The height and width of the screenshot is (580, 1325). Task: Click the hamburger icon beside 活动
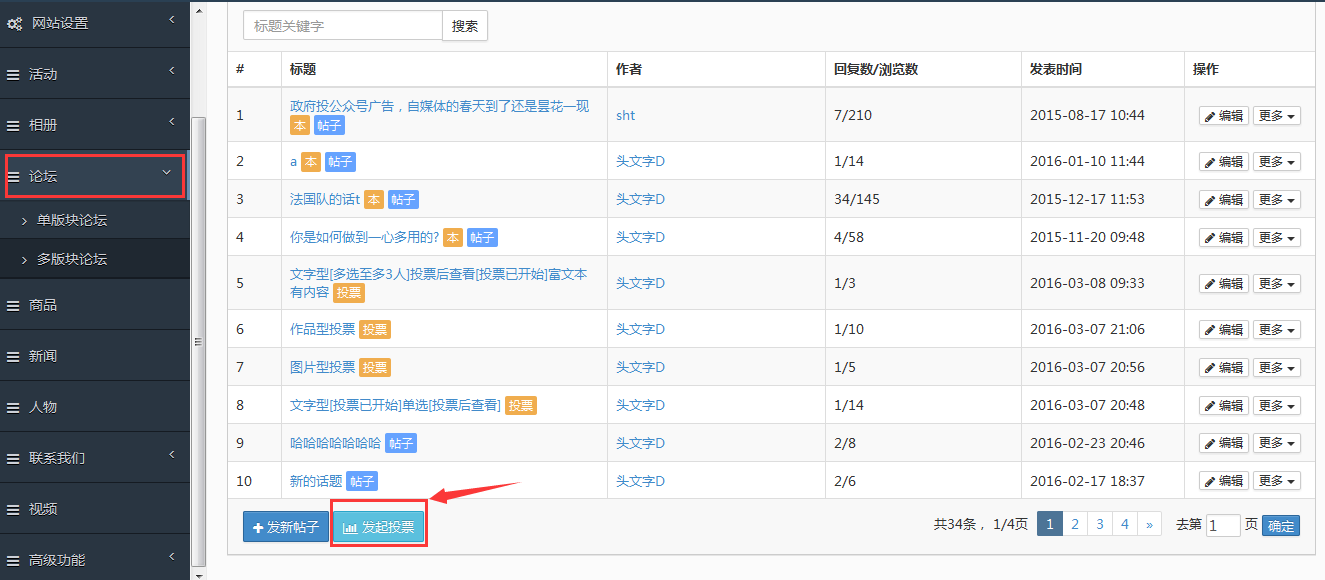click(x=14, y=75)
